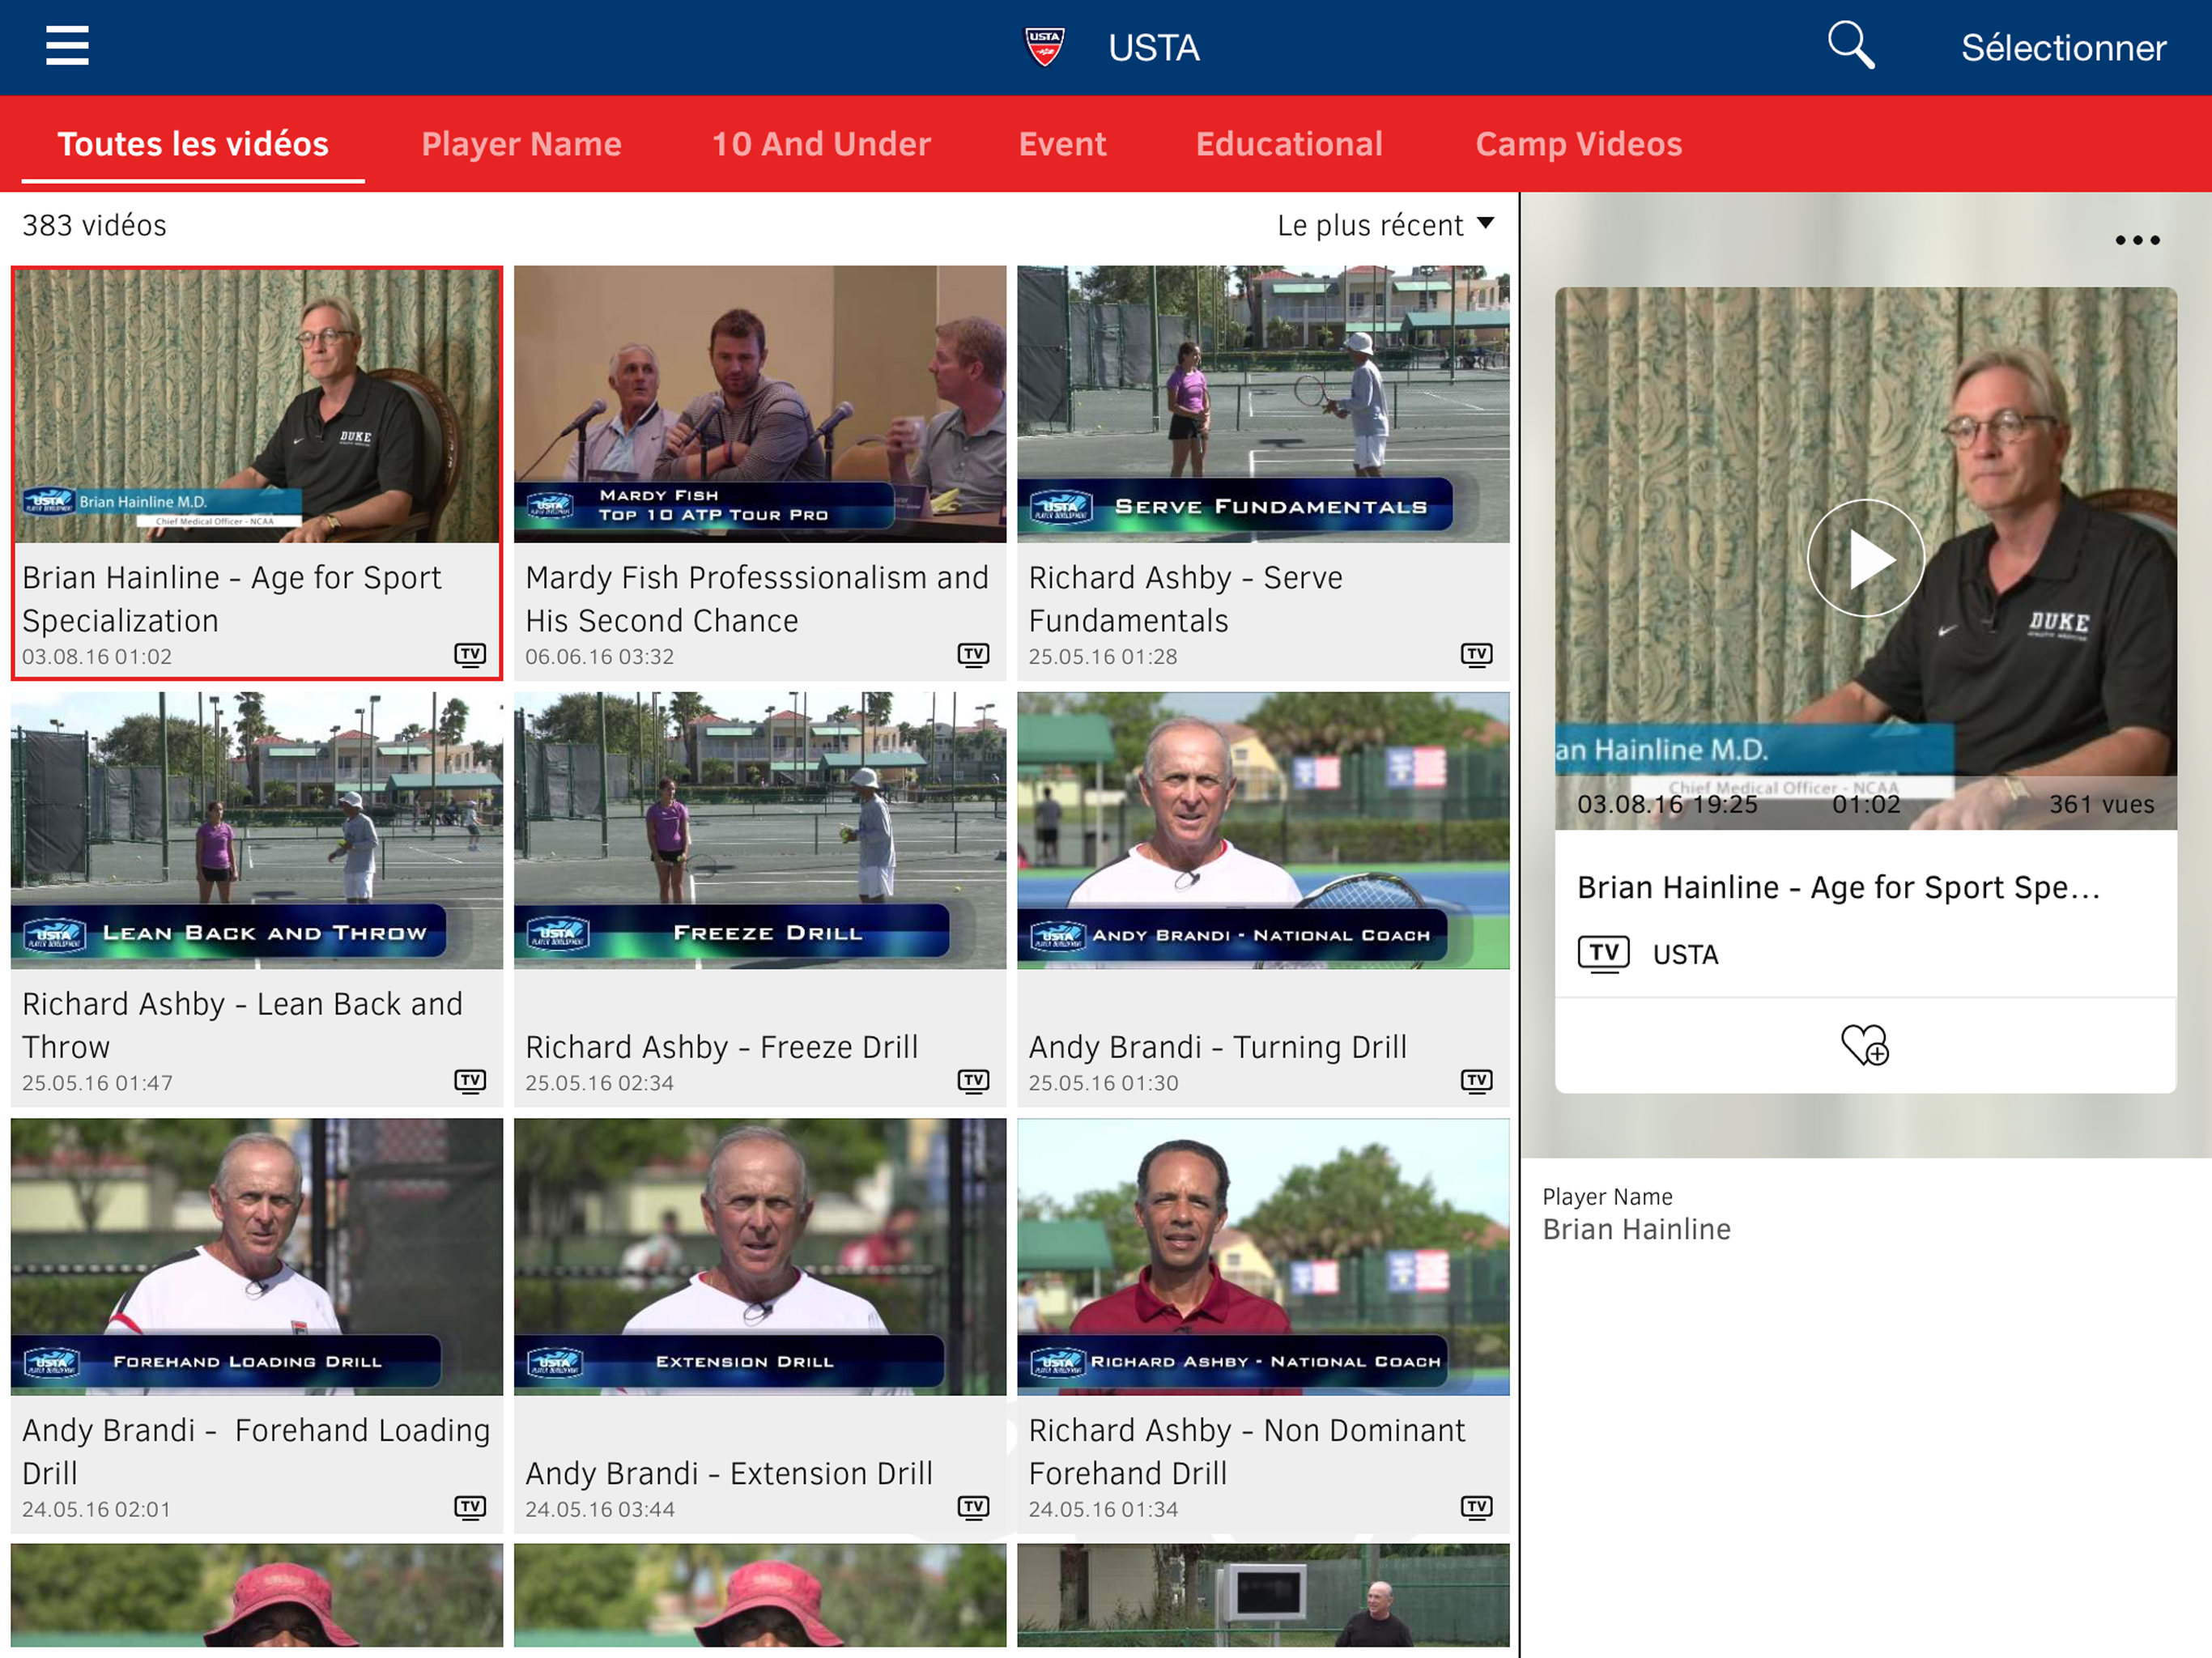Click TV icon beside USTA channel label
2212x1658 pixels.
point(1603,954)
